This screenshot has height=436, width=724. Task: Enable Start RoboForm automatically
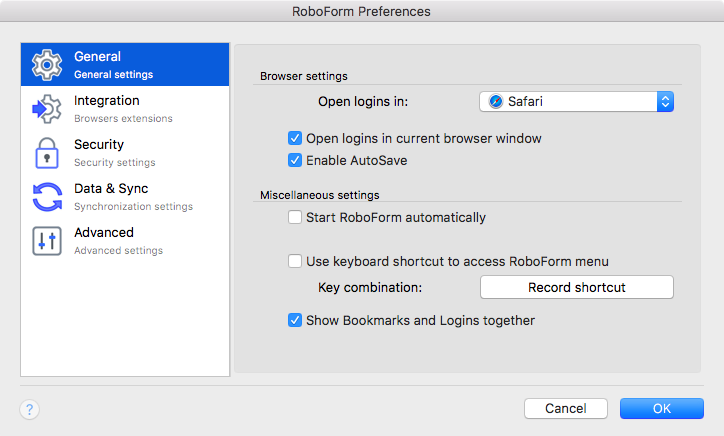[x=295, y=217]
